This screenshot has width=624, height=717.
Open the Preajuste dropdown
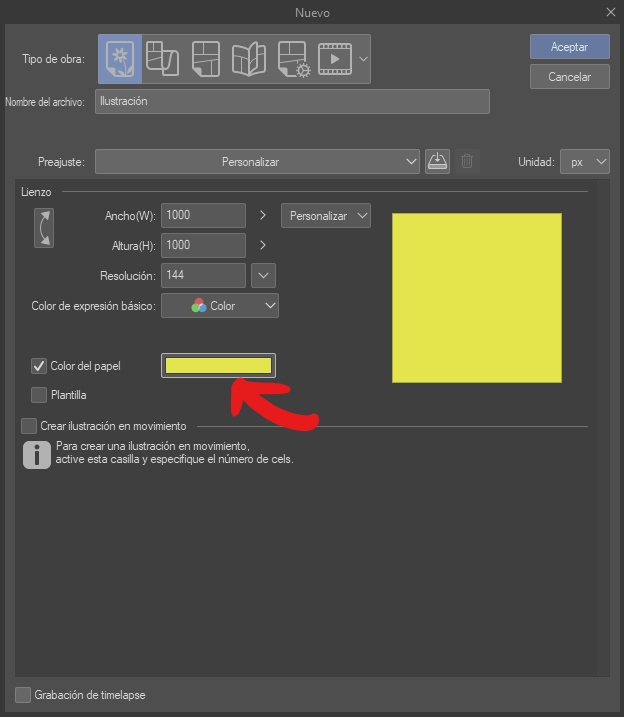click(x=257, y=161)
